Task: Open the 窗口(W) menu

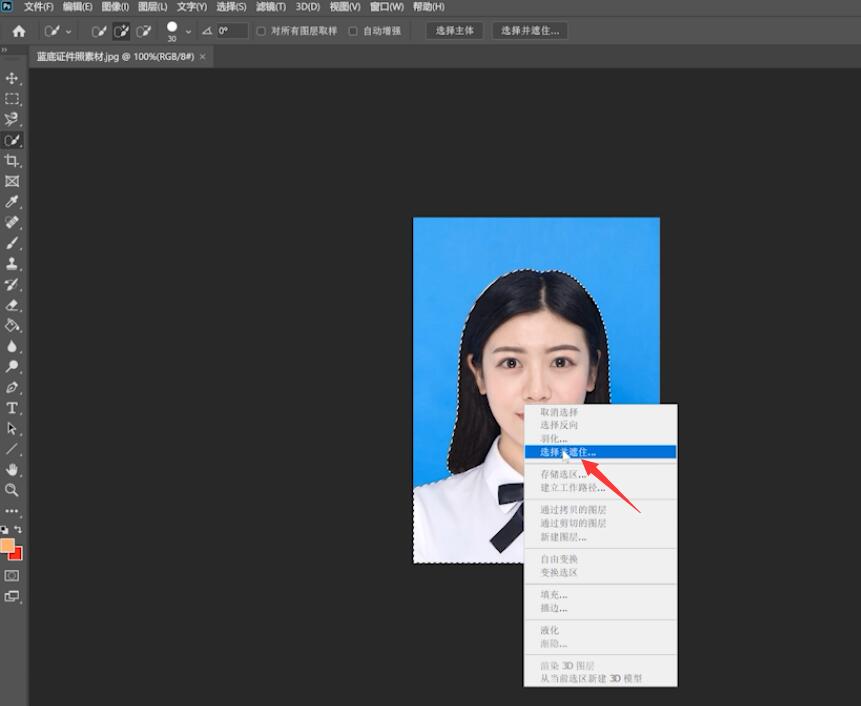Action: pyautogui.click(x=387, y=7)
